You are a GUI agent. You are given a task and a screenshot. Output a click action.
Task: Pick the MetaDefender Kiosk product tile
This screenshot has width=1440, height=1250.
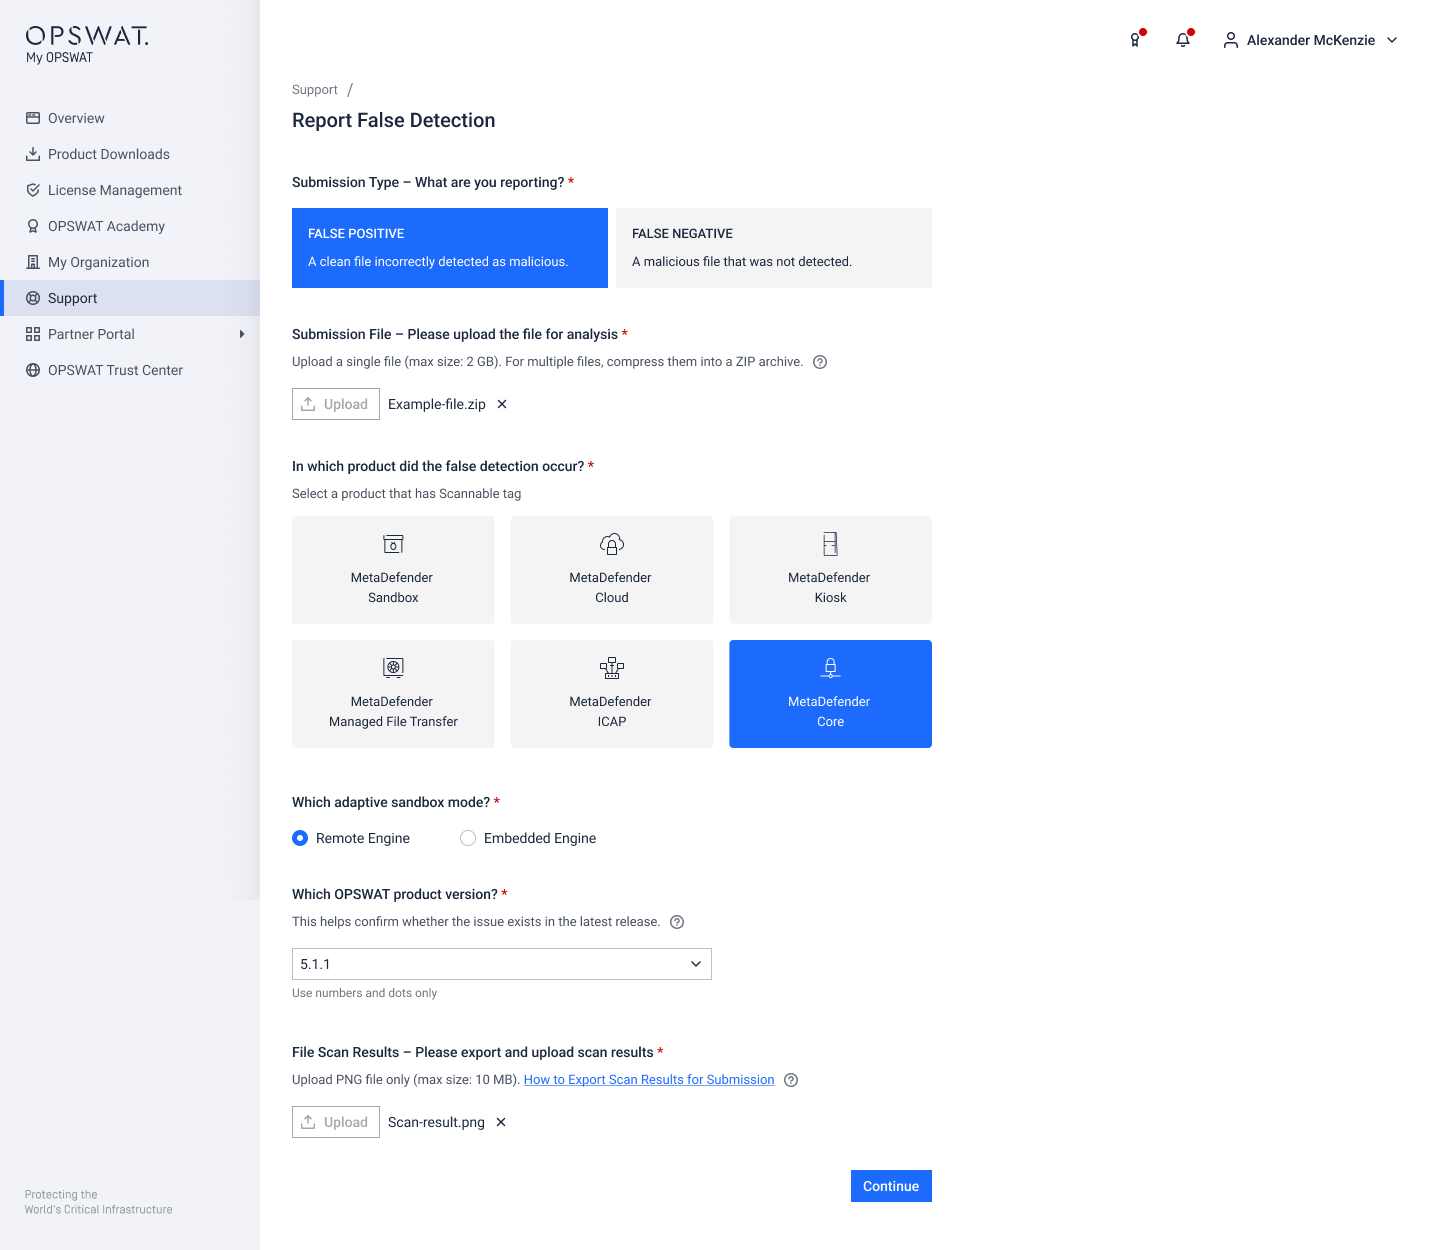coord(830,570)
